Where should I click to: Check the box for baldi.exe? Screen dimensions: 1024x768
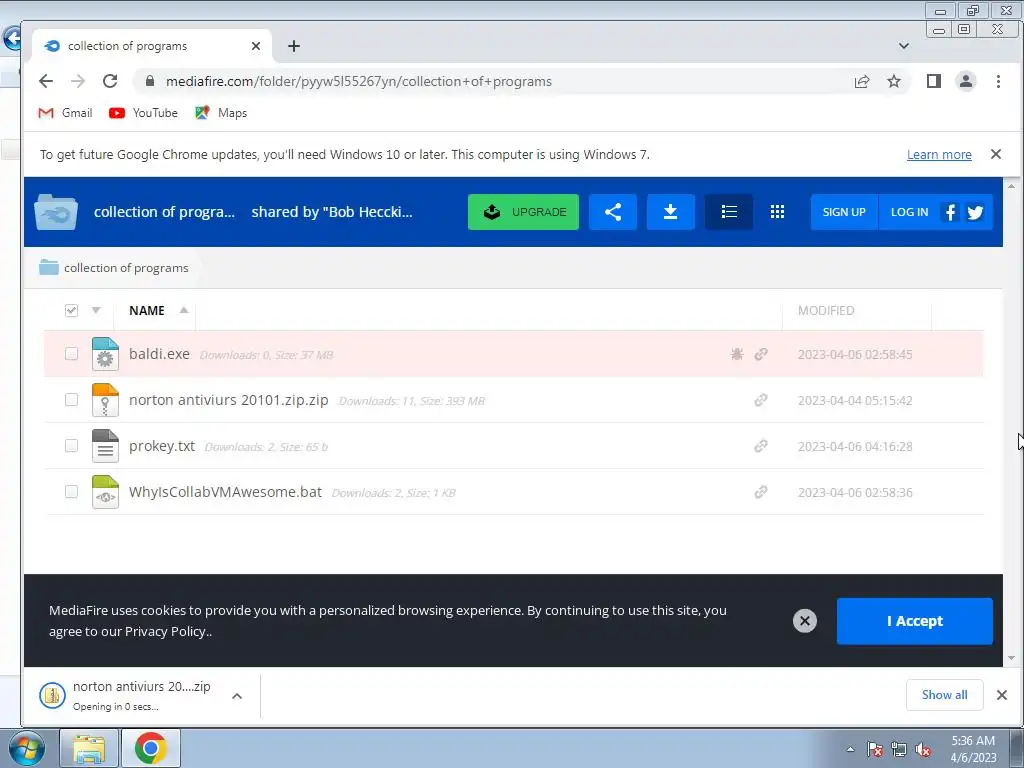point(71,354)
